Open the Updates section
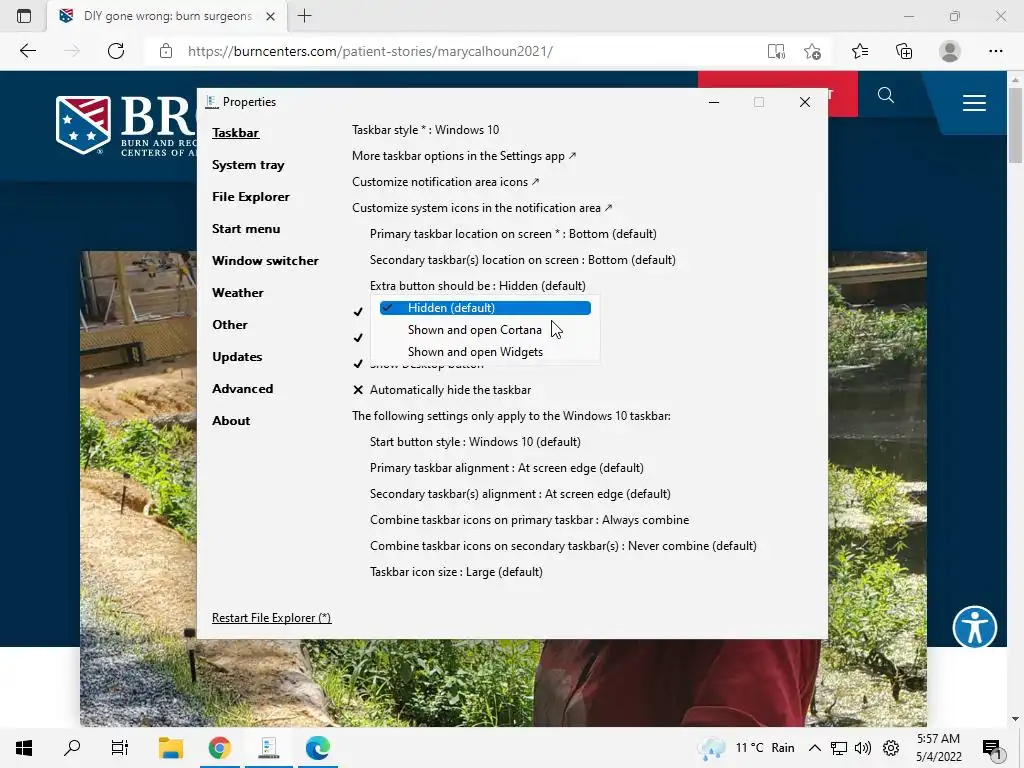1024x768 pixels. (x=236, y=357)
